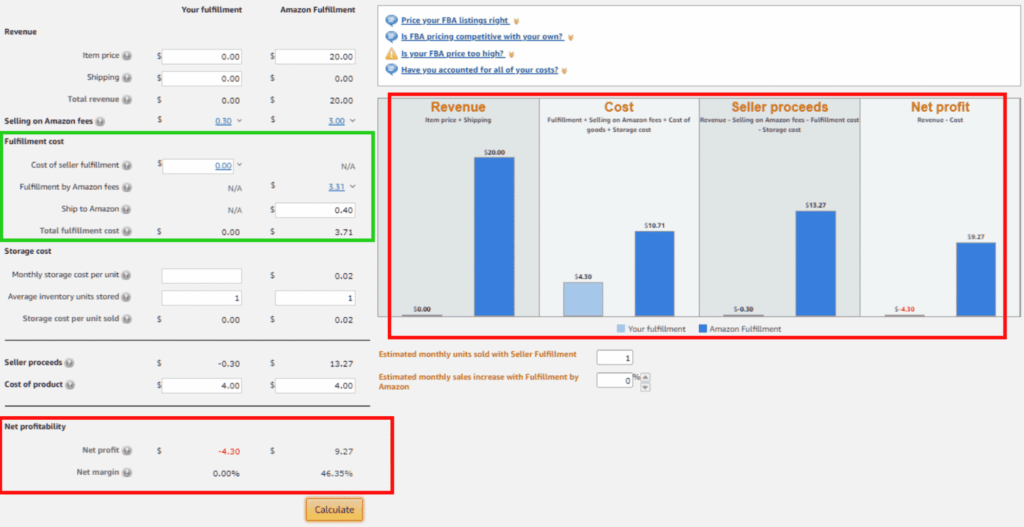1024x527 pixels.
Task: Click the help icon beside Shipping
Action: pos(127,78)
